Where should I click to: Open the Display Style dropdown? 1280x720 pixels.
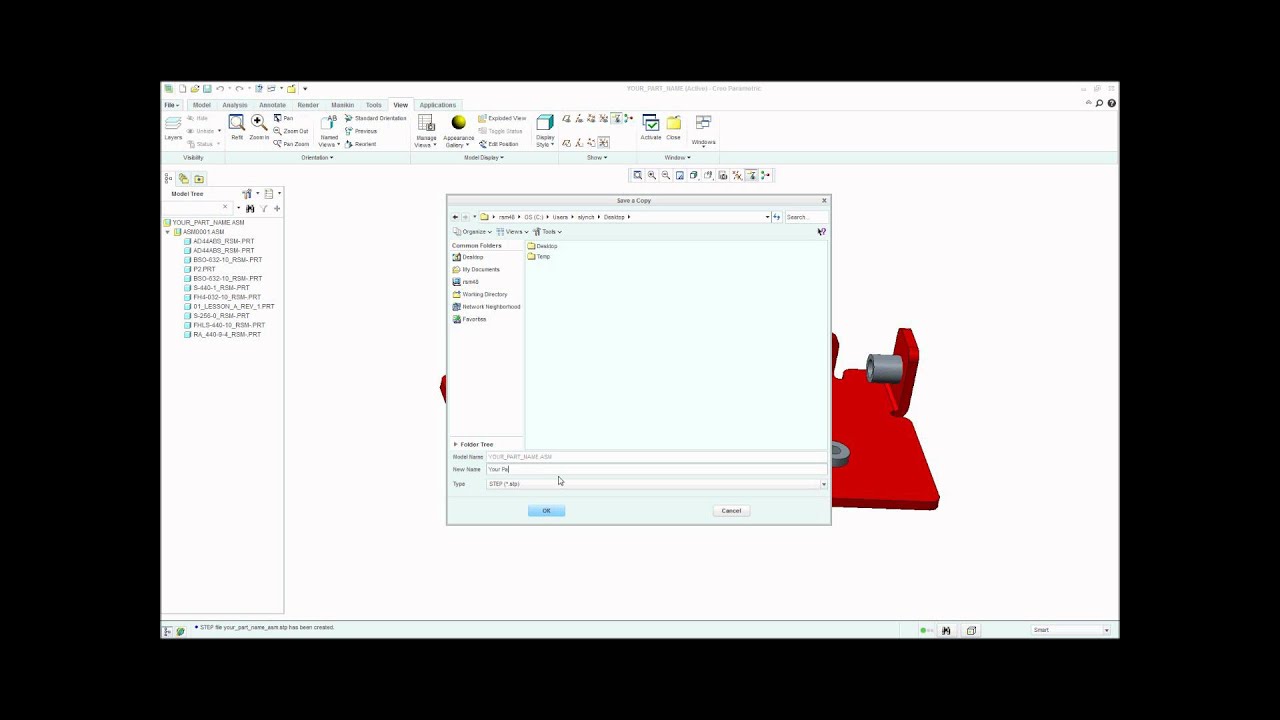(545, 131)
